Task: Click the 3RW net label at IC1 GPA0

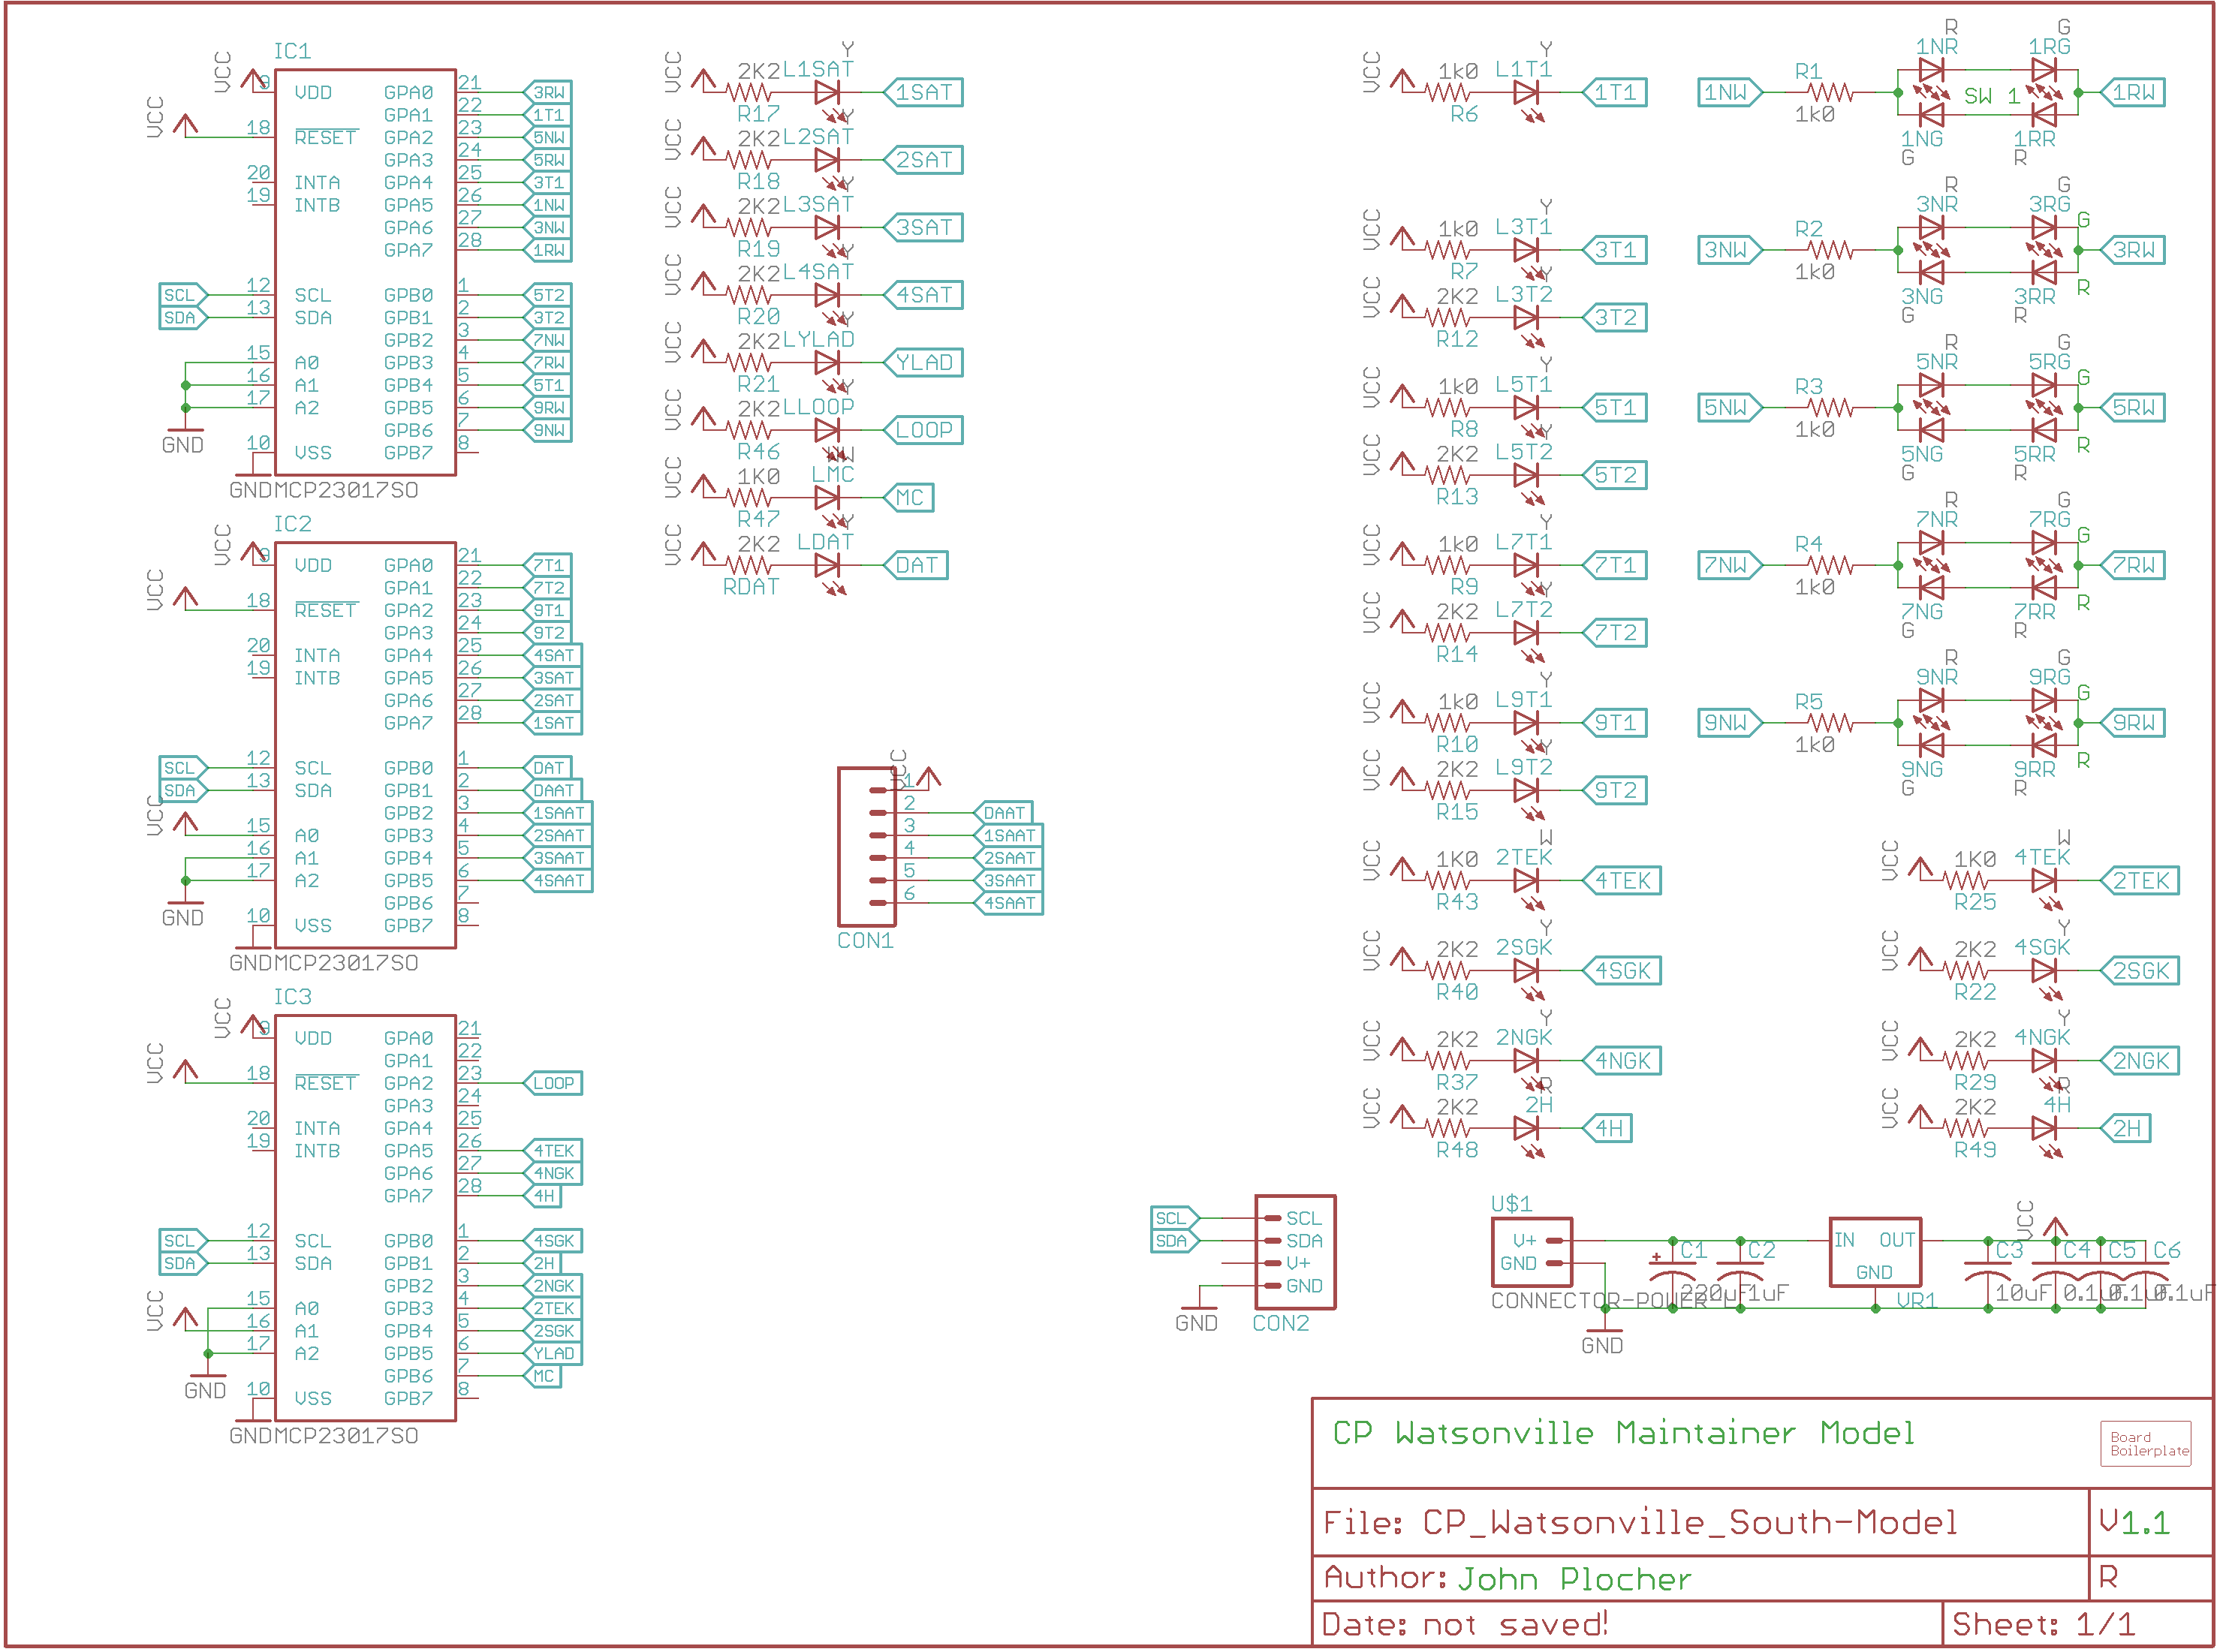Action: tap(548, 93)
